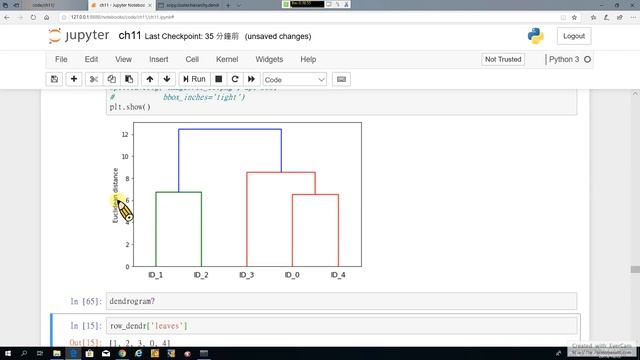Open the Help menu

click(x=308, y=60)
